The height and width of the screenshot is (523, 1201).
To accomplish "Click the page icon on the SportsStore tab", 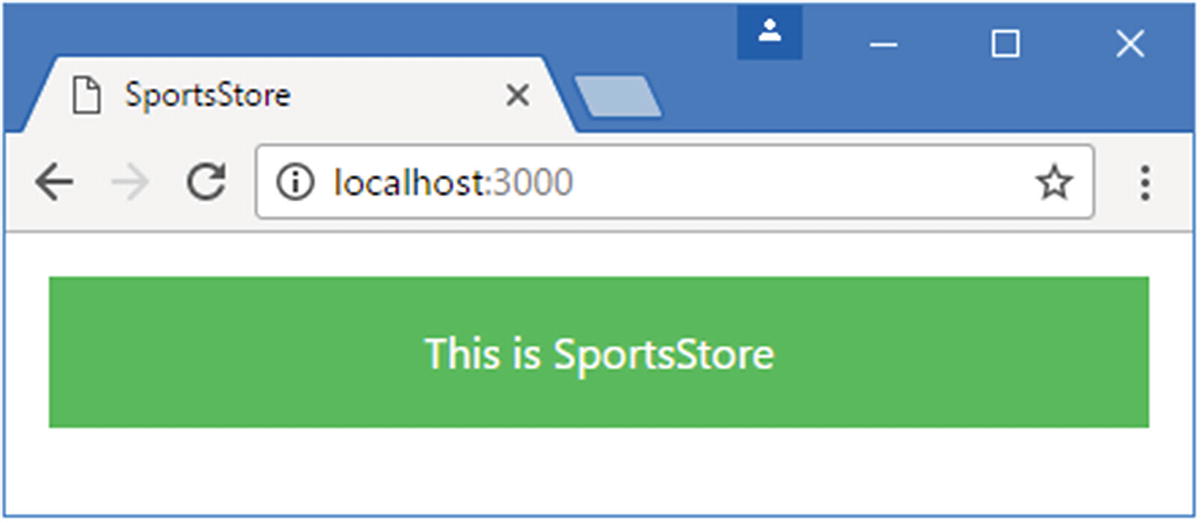I will pyautogui.click(x=87, y=96).
